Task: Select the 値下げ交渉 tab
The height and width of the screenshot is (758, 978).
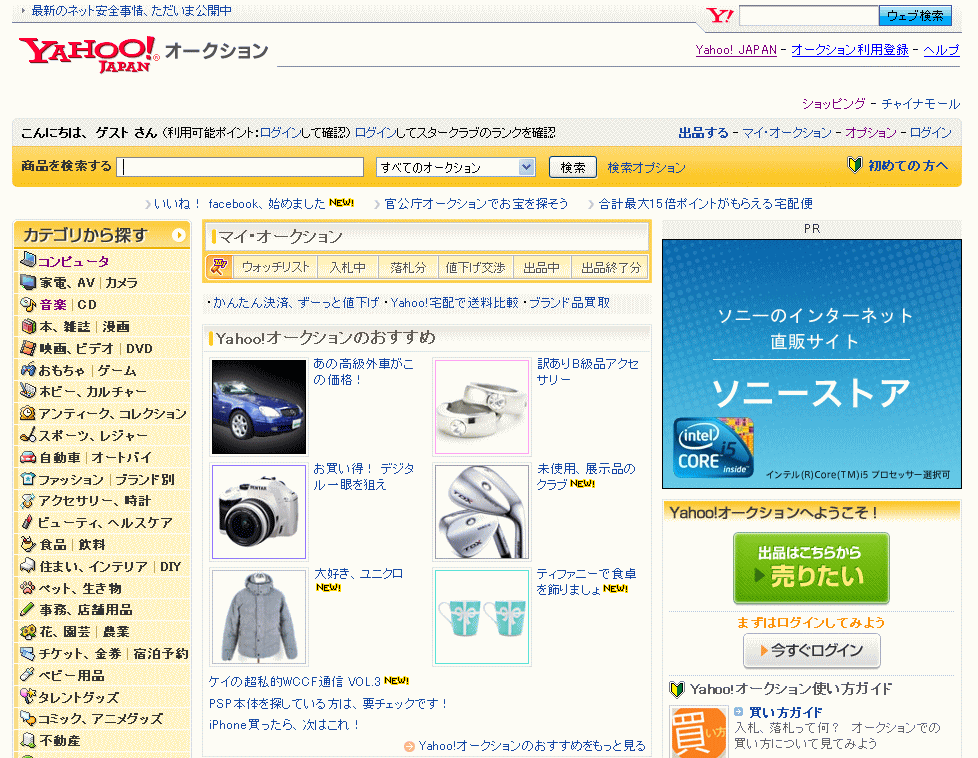Action: point(475,267)
